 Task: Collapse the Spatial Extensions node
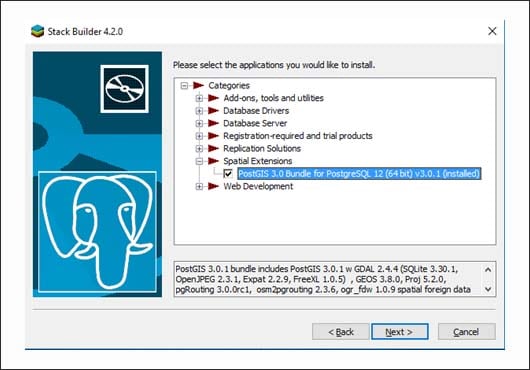pyautogui.click(x=199, y=161)
